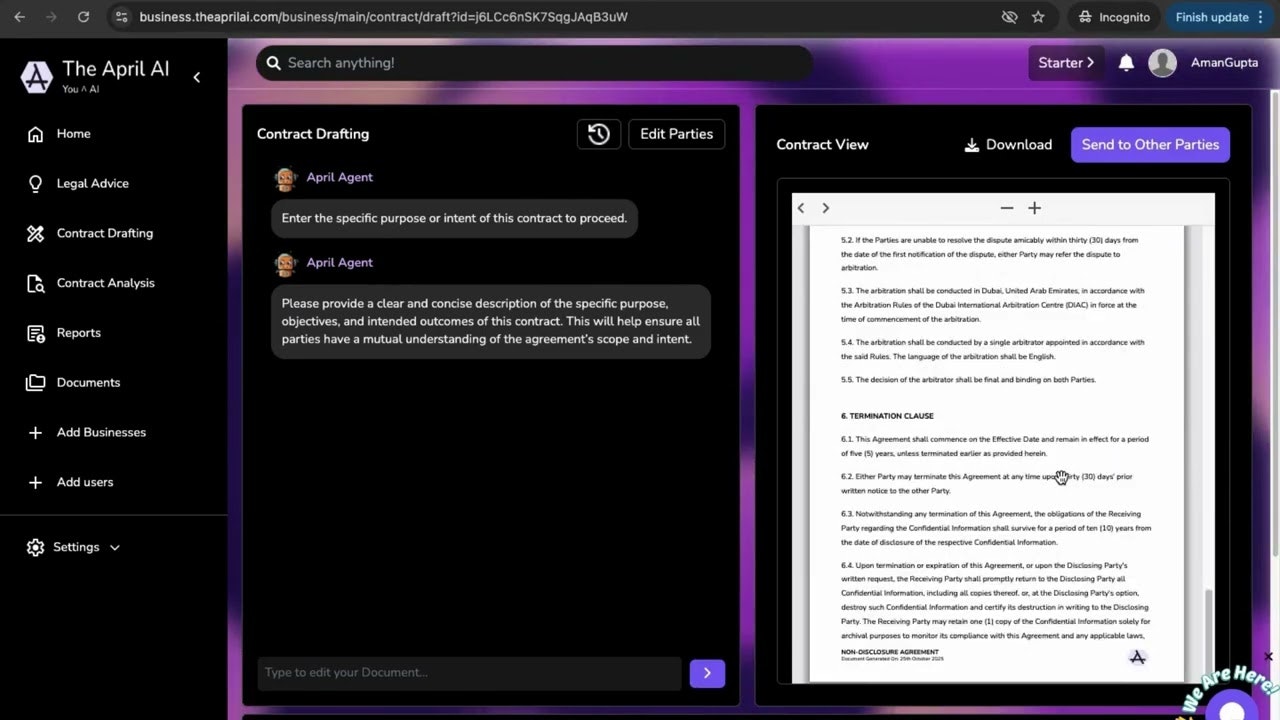Click the Search anything field
1280x720 pixels.
click(x=534, y=63)
